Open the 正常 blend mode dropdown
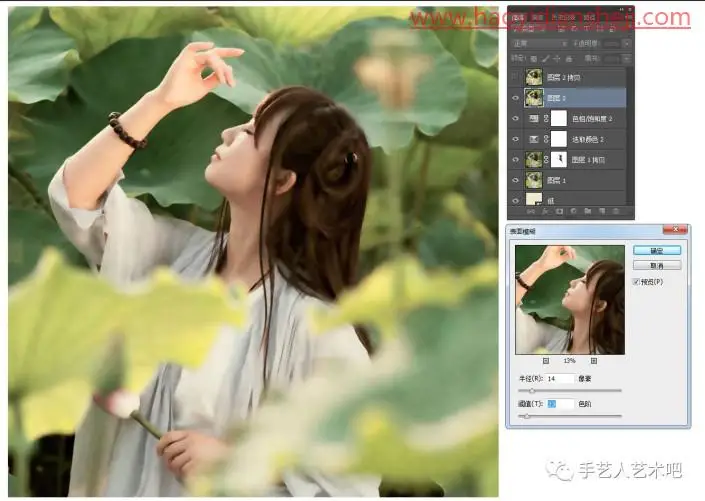 click(x=540, y=44)
